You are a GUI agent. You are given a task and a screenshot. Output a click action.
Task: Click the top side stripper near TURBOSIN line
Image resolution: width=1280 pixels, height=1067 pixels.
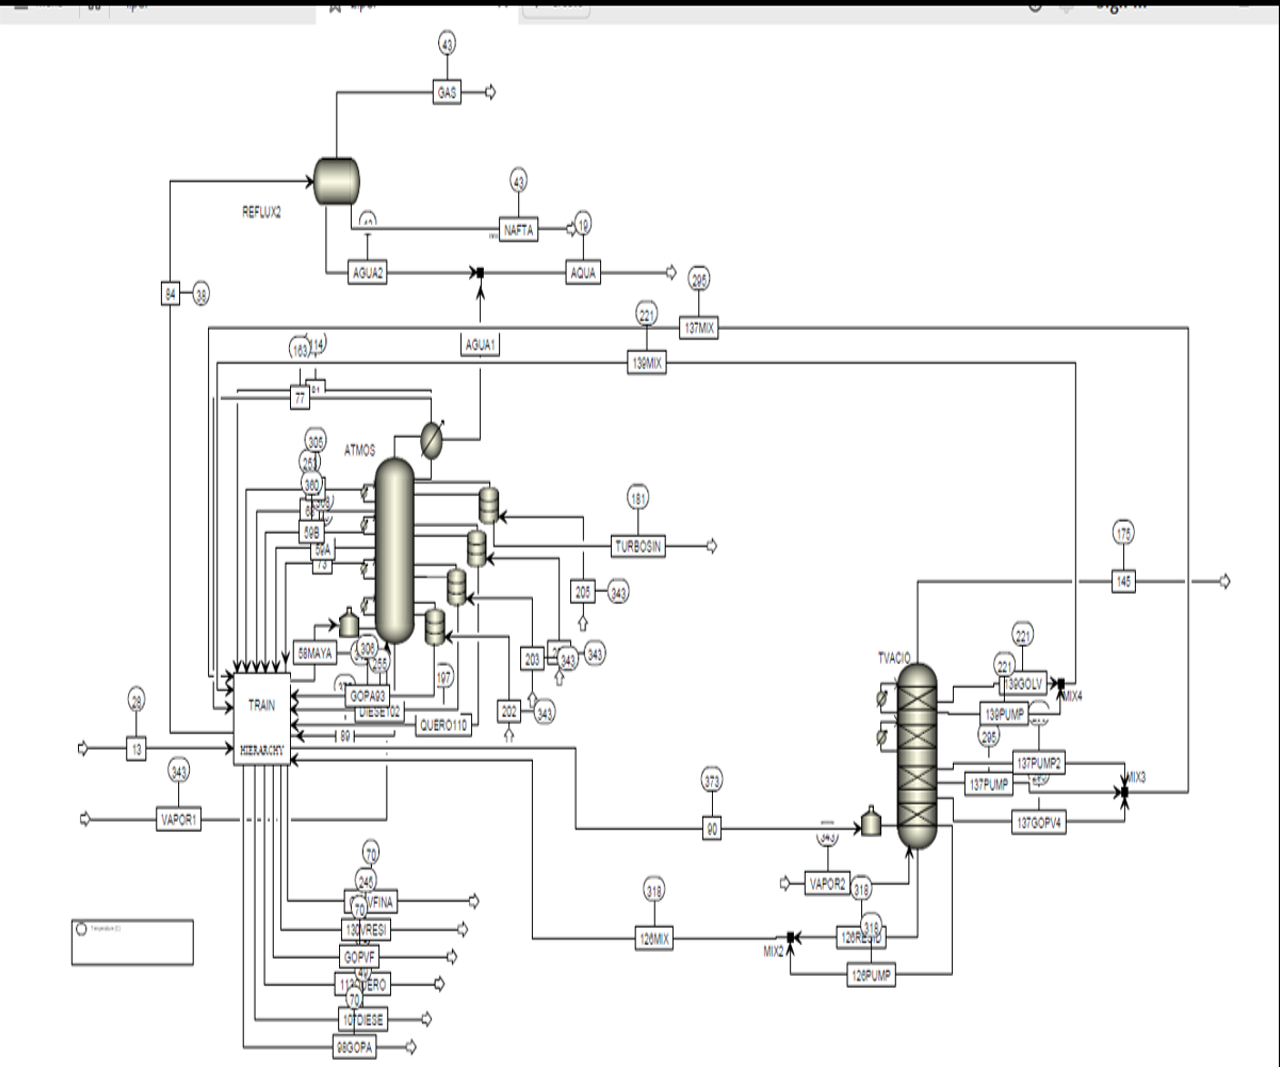click(488, 506)
